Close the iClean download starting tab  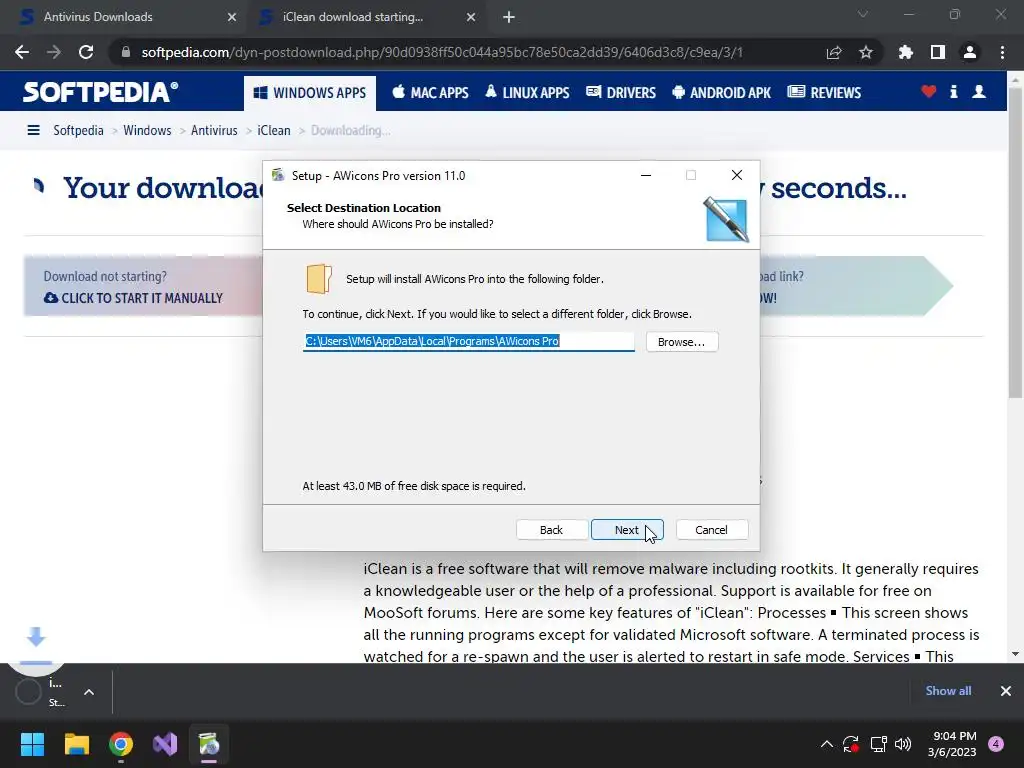coord(471,17)
